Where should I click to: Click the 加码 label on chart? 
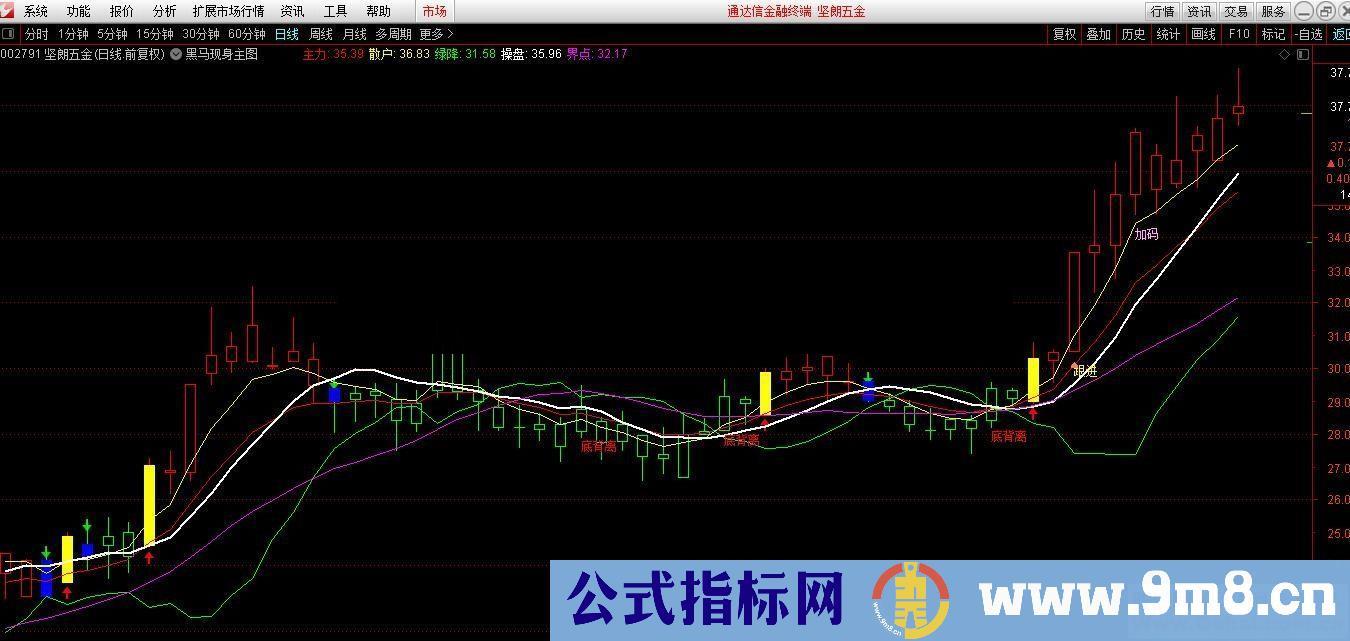pos(1146,234)
